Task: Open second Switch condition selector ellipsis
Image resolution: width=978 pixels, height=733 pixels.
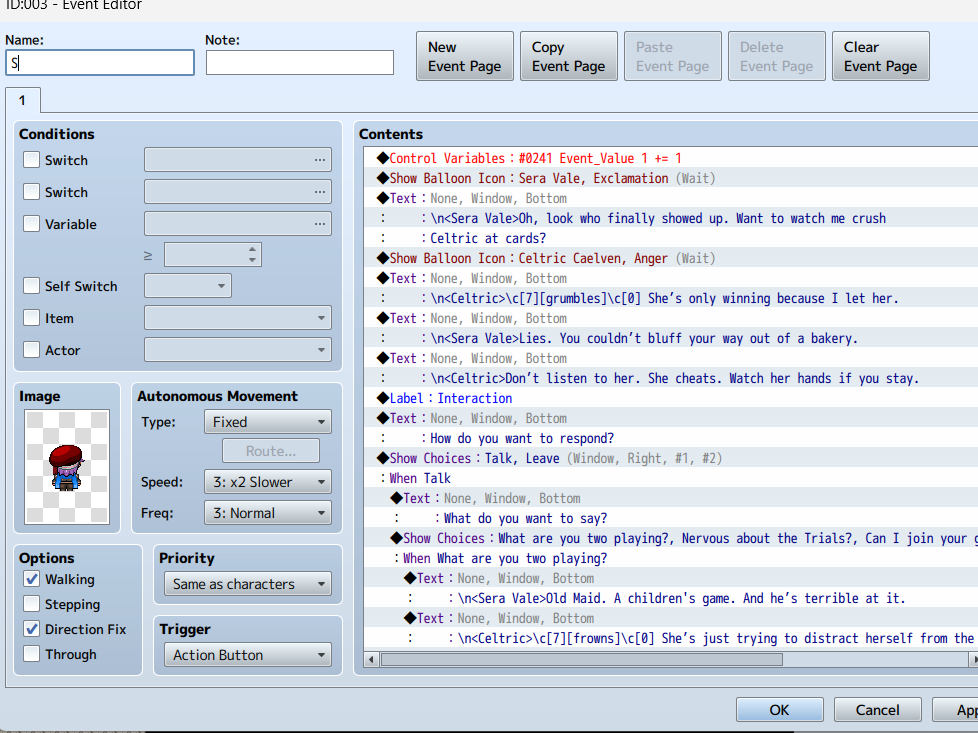Action: tap(320, 192)
